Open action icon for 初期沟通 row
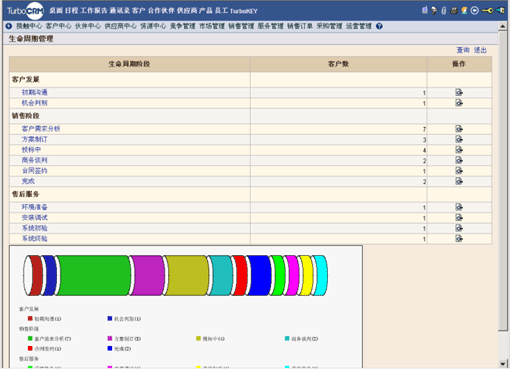The image size is (510, 369). click(x=459, y=92)
